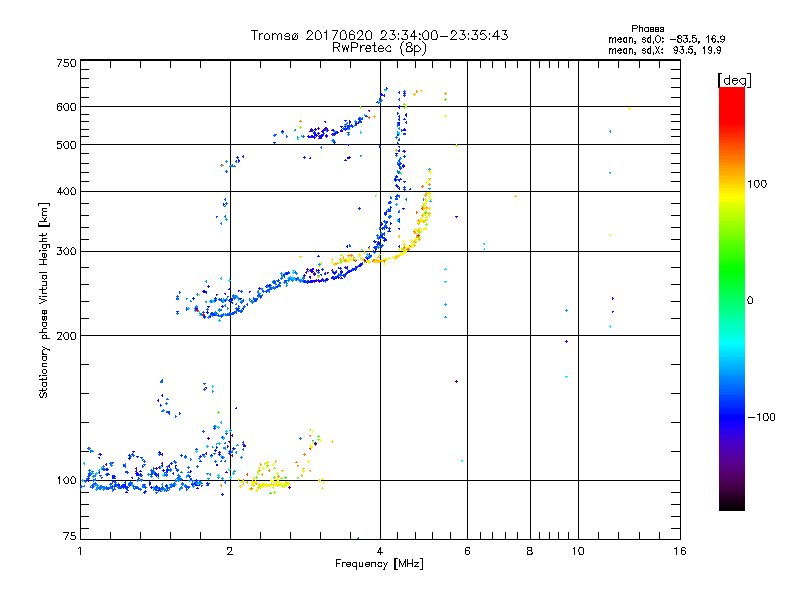The image size is (800, 600).
Task: Click the 750 height axis tick label
Action: 66,63
